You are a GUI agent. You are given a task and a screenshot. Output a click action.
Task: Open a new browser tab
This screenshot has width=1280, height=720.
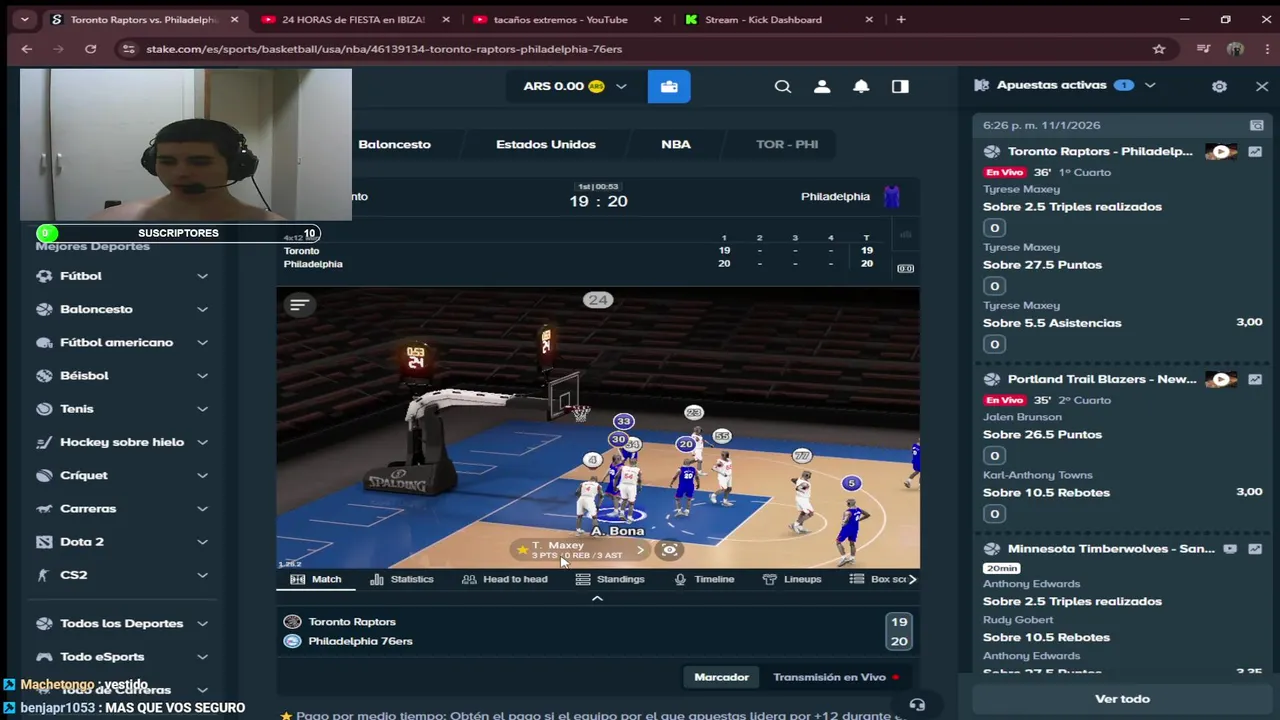pyautogui.click(x=901, y=19)
